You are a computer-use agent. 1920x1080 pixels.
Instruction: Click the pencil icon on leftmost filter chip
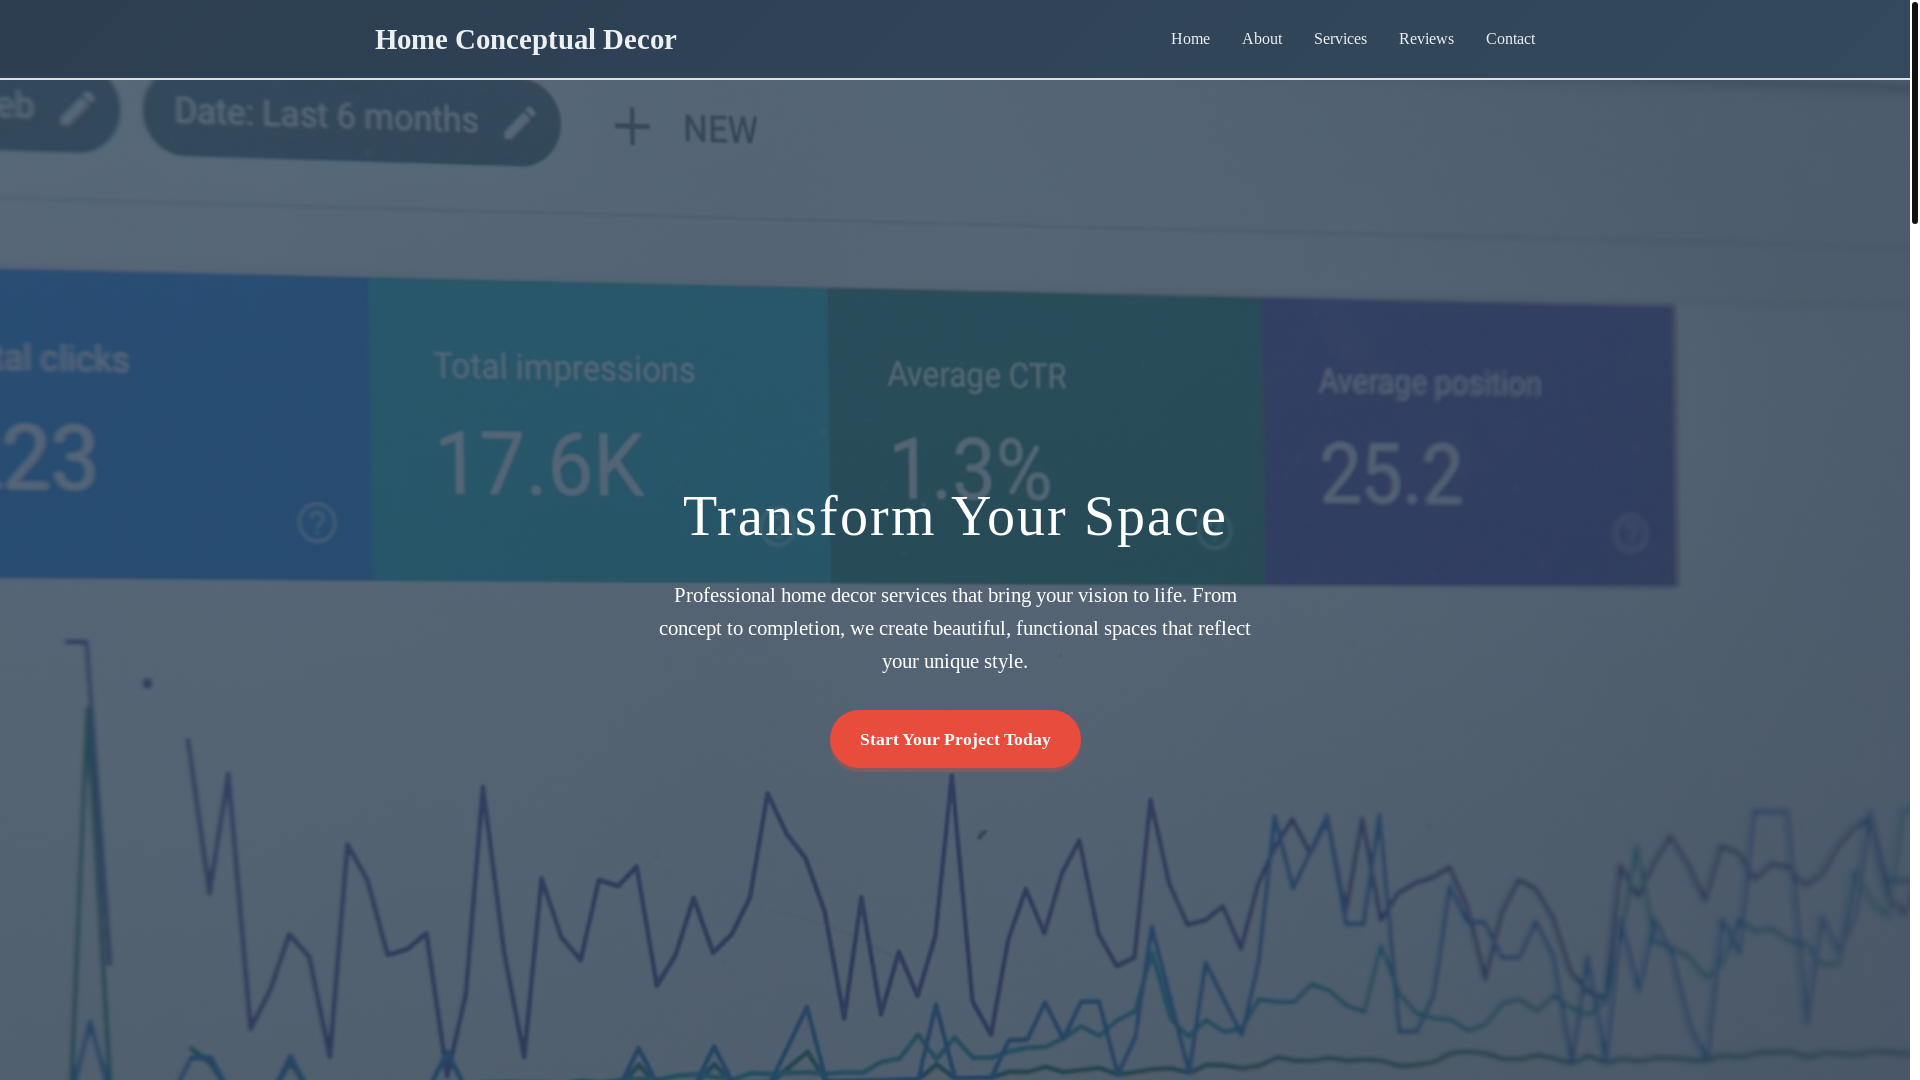click(77, 108)
